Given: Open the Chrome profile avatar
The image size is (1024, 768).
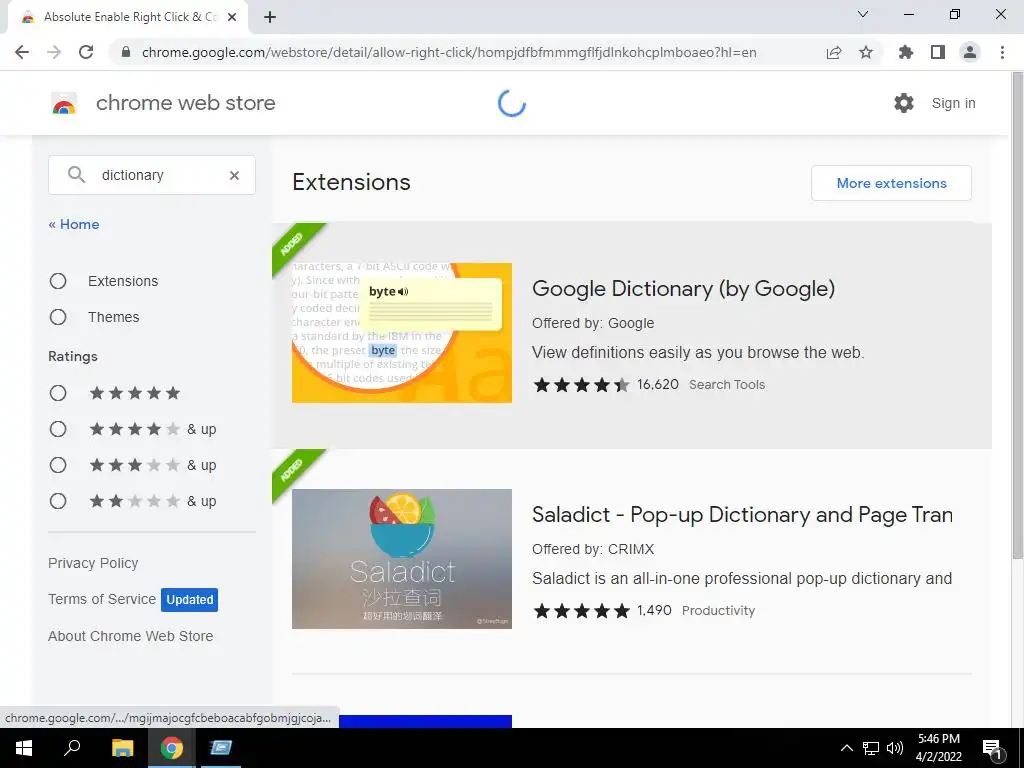Looking at the screenshot, I should pyautogui.click(x=970, y=52).
